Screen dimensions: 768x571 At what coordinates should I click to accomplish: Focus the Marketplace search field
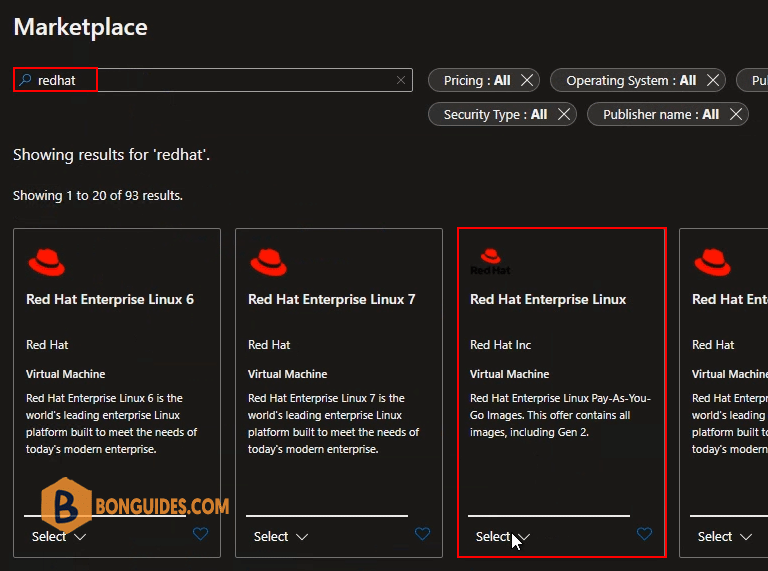[x=213, y=80]
